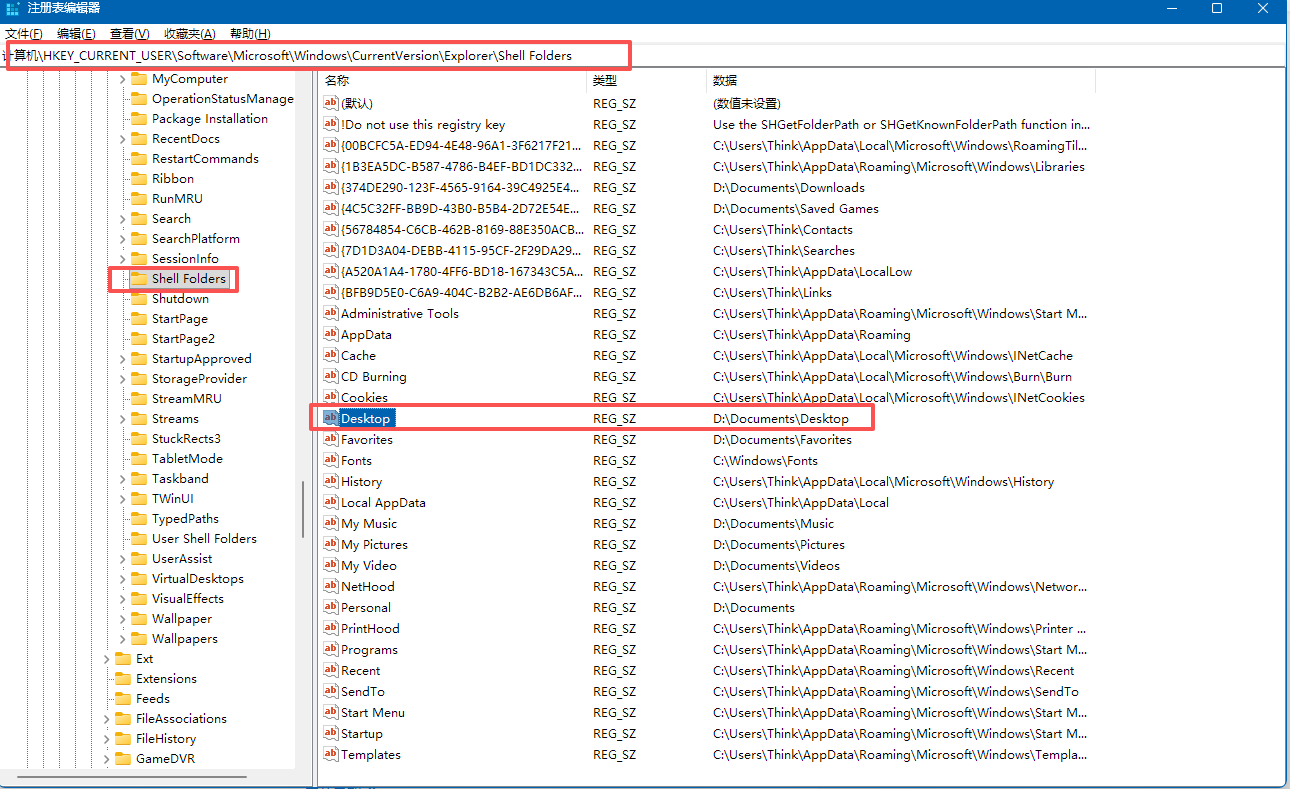Image resolution: width=1290 pixels, height=789 pixels.
Task: Select the VisualEffects key
Action: 188,599
